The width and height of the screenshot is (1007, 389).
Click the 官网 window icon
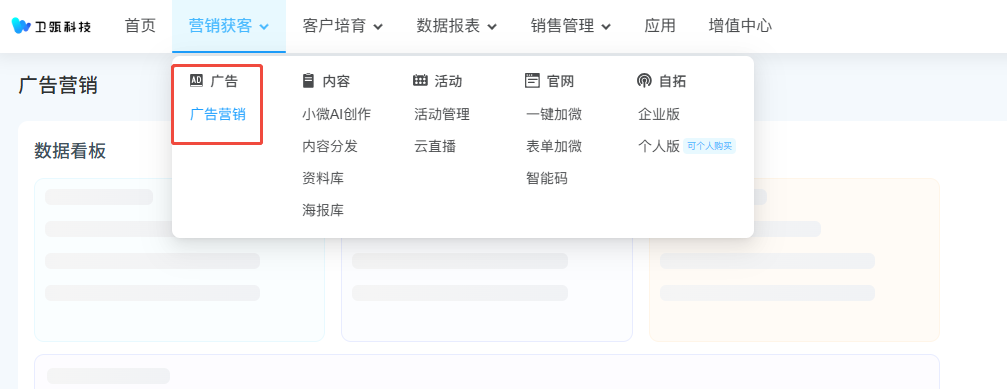coord(532,80)
